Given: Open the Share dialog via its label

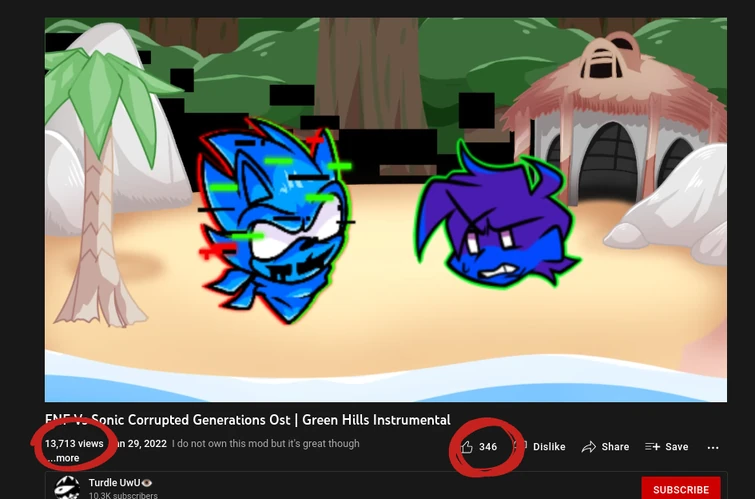Looking at the screenshot, I should coord(615,447).
